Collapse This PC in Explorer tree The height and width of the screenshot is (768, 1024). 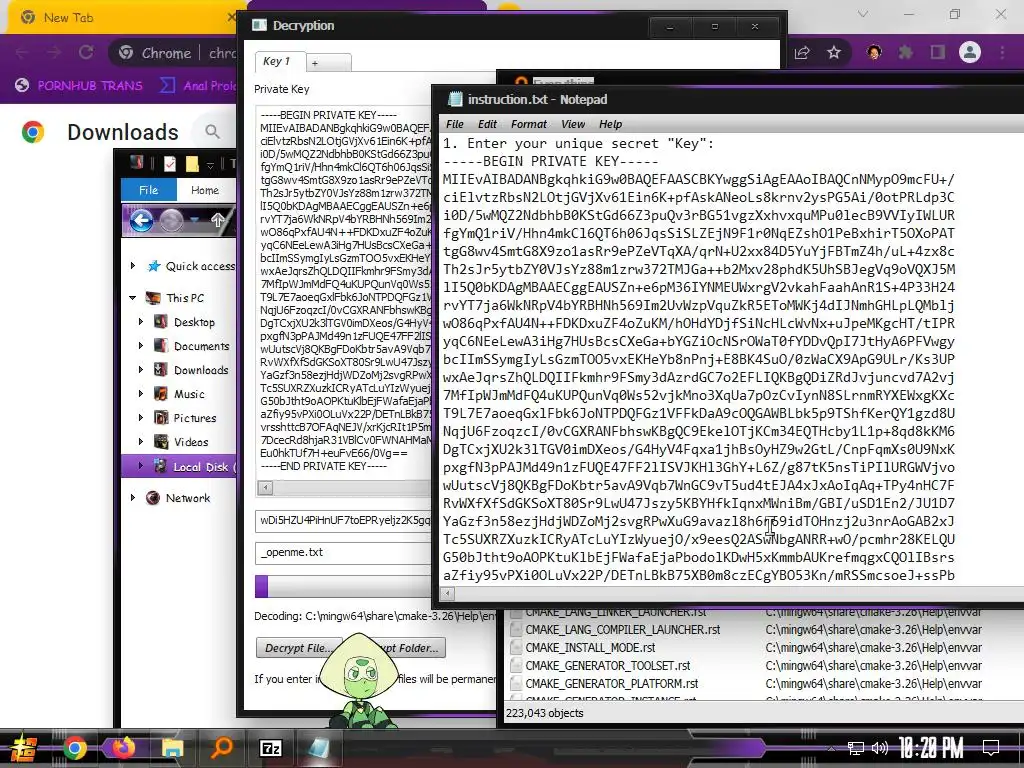coord(133,298)
